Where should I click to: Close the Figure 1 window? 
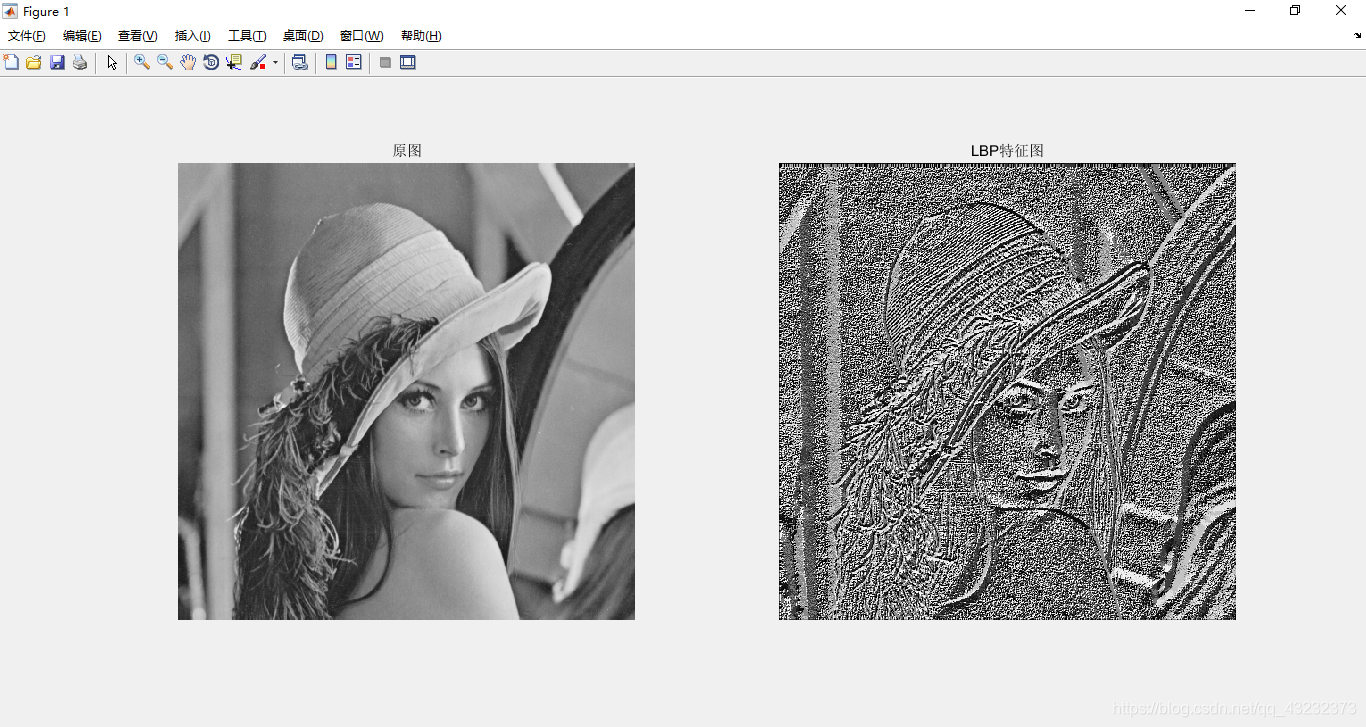point(1341,11)
